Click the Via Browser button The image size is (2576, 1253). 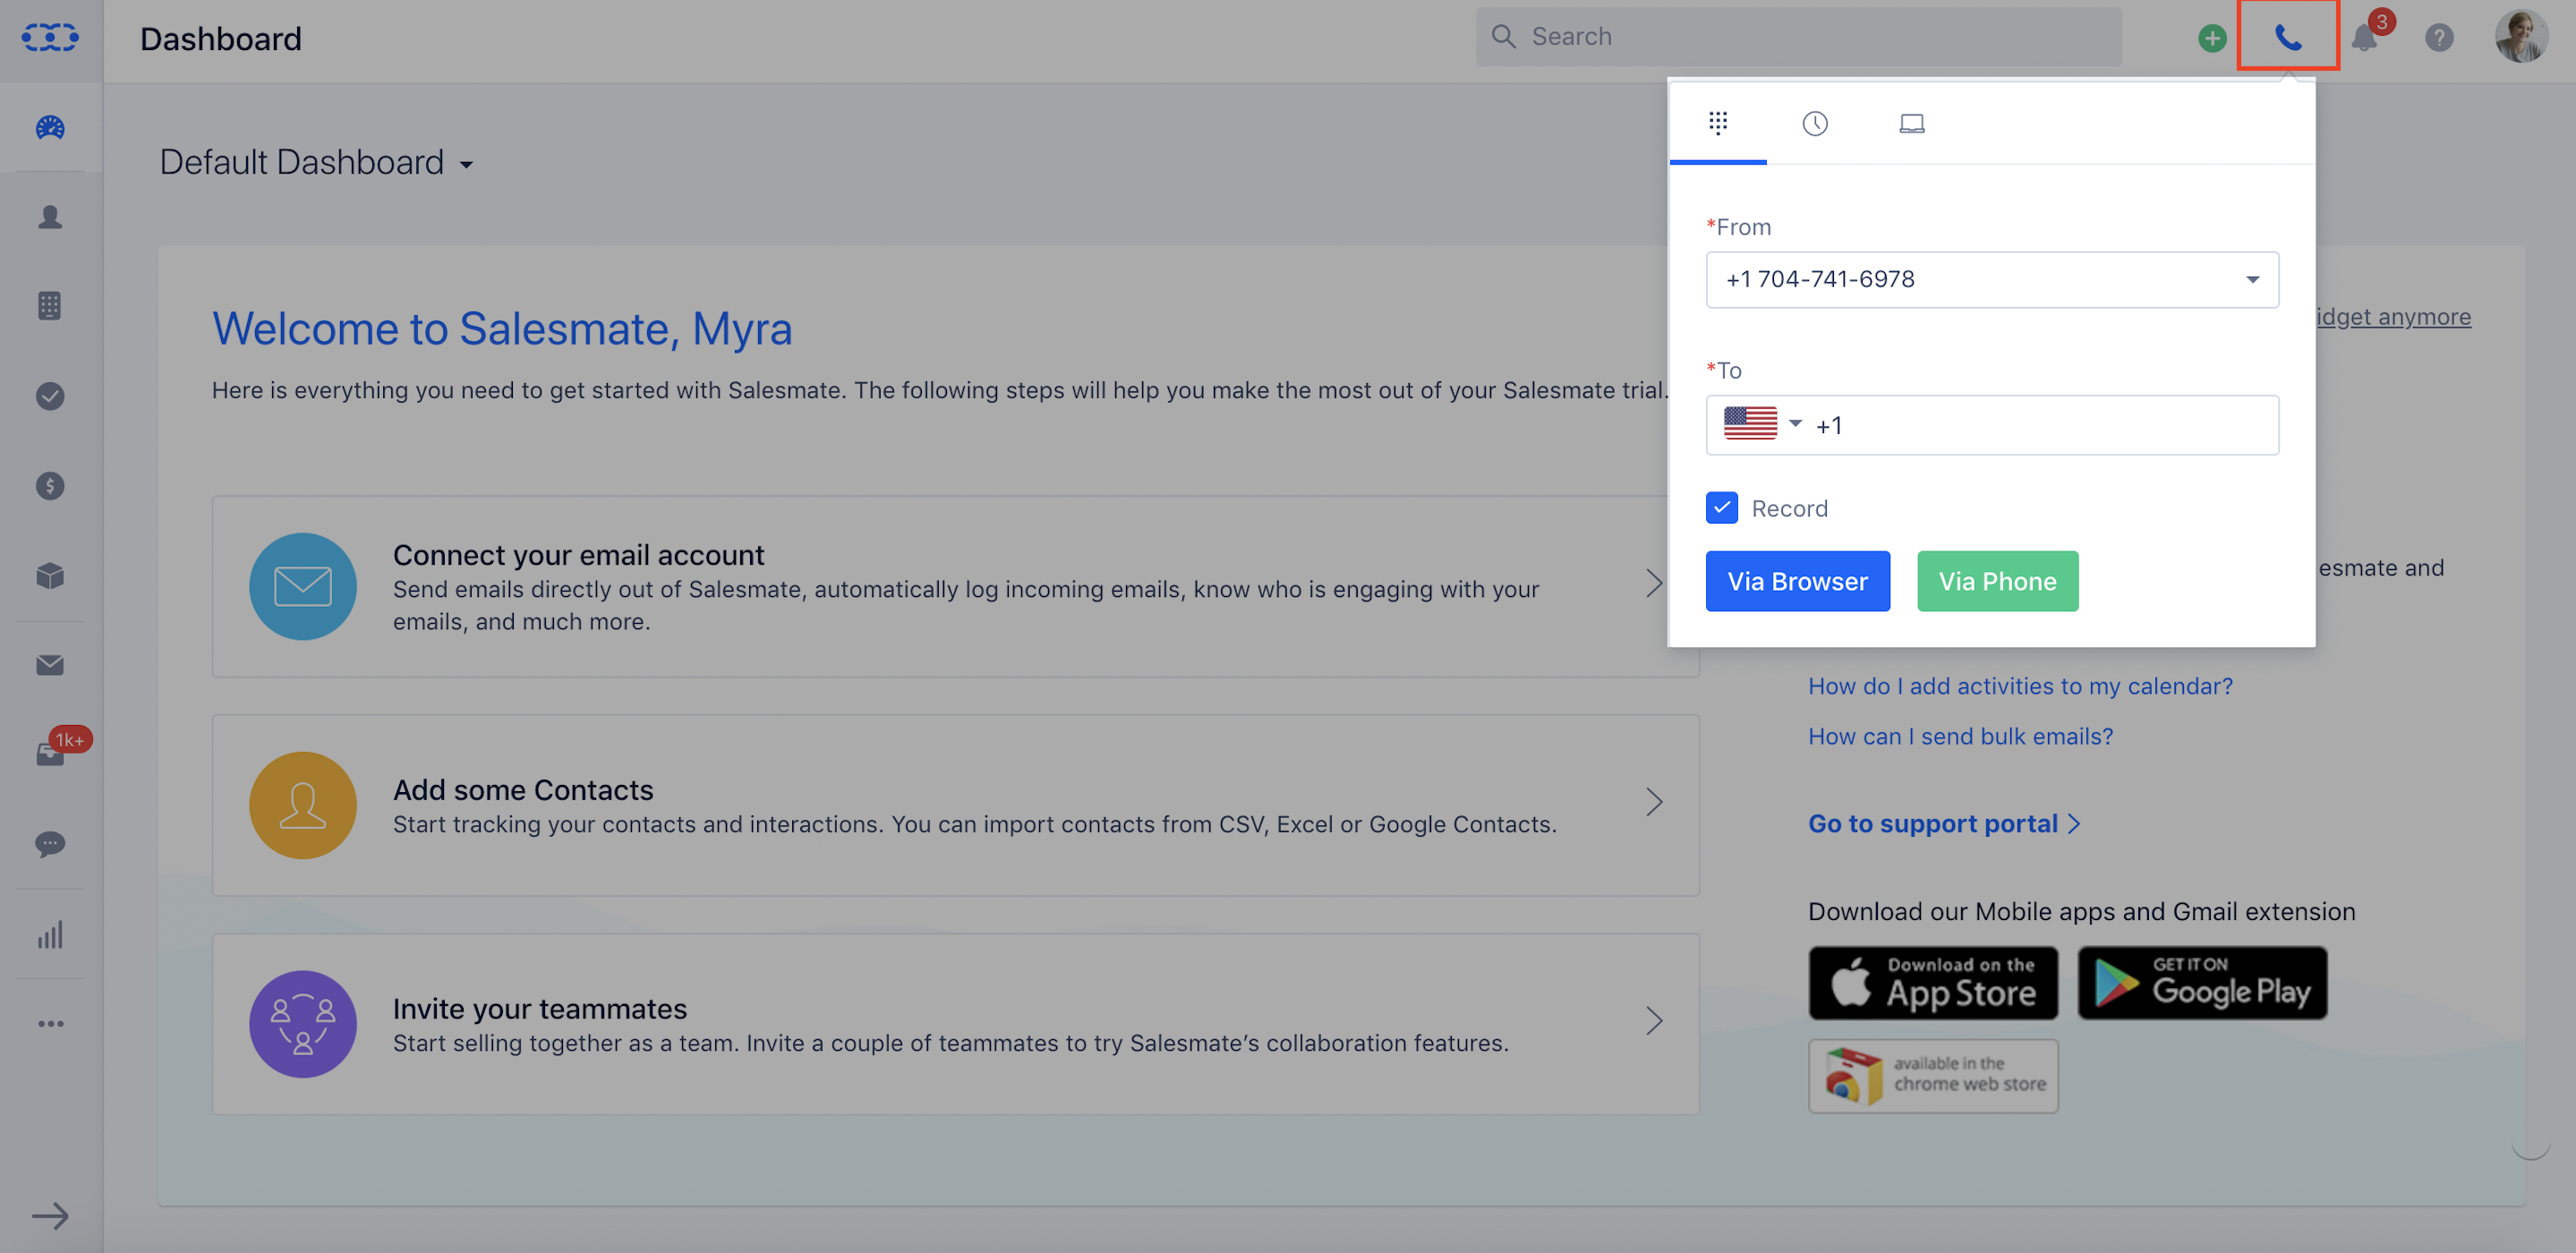pos(1798,581)
